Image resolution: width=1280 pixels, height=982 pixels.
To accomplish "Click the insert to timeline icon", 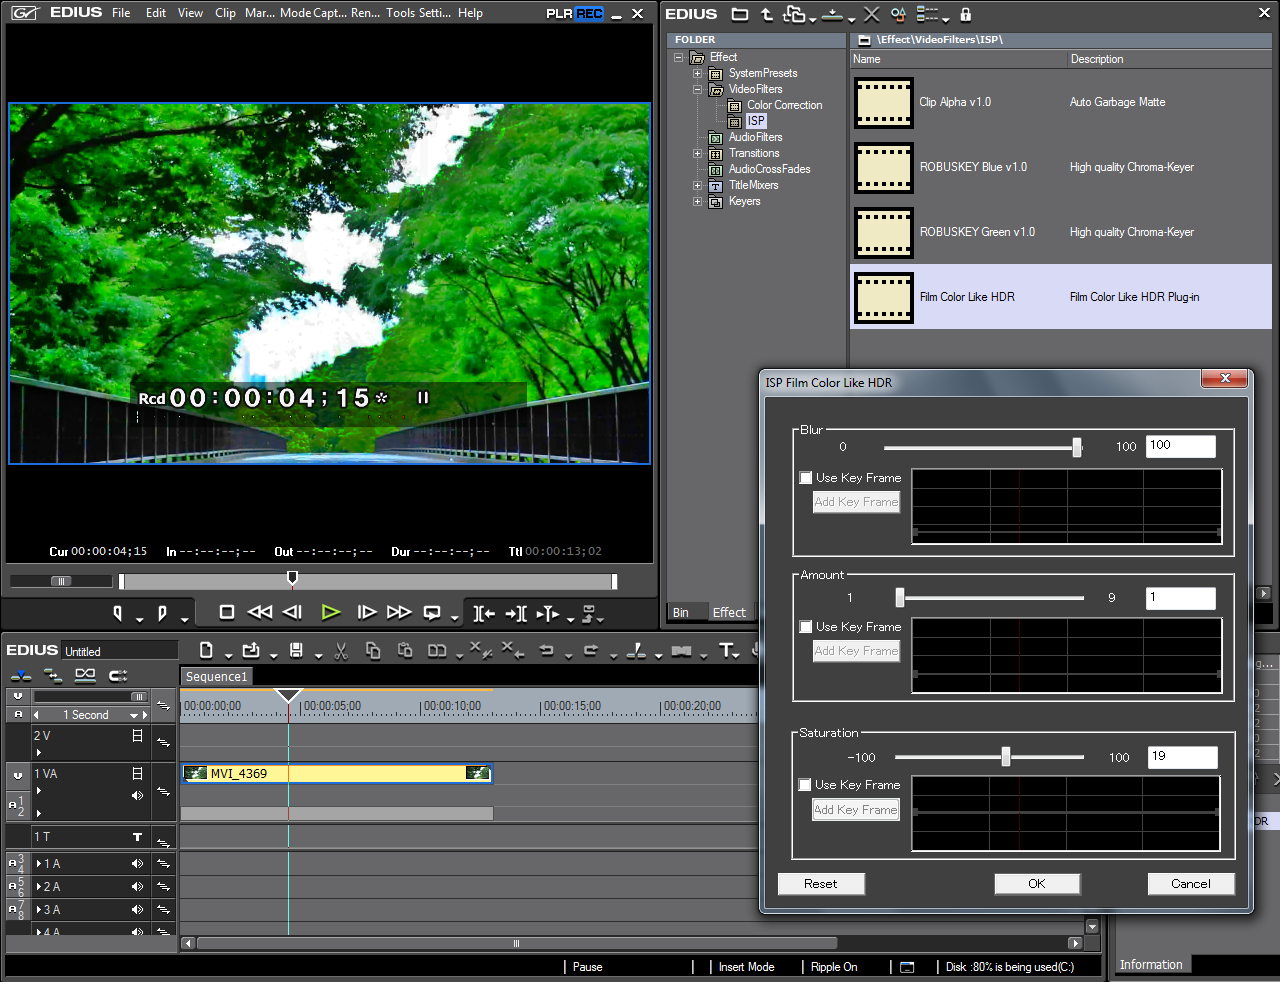I will 484,613.
